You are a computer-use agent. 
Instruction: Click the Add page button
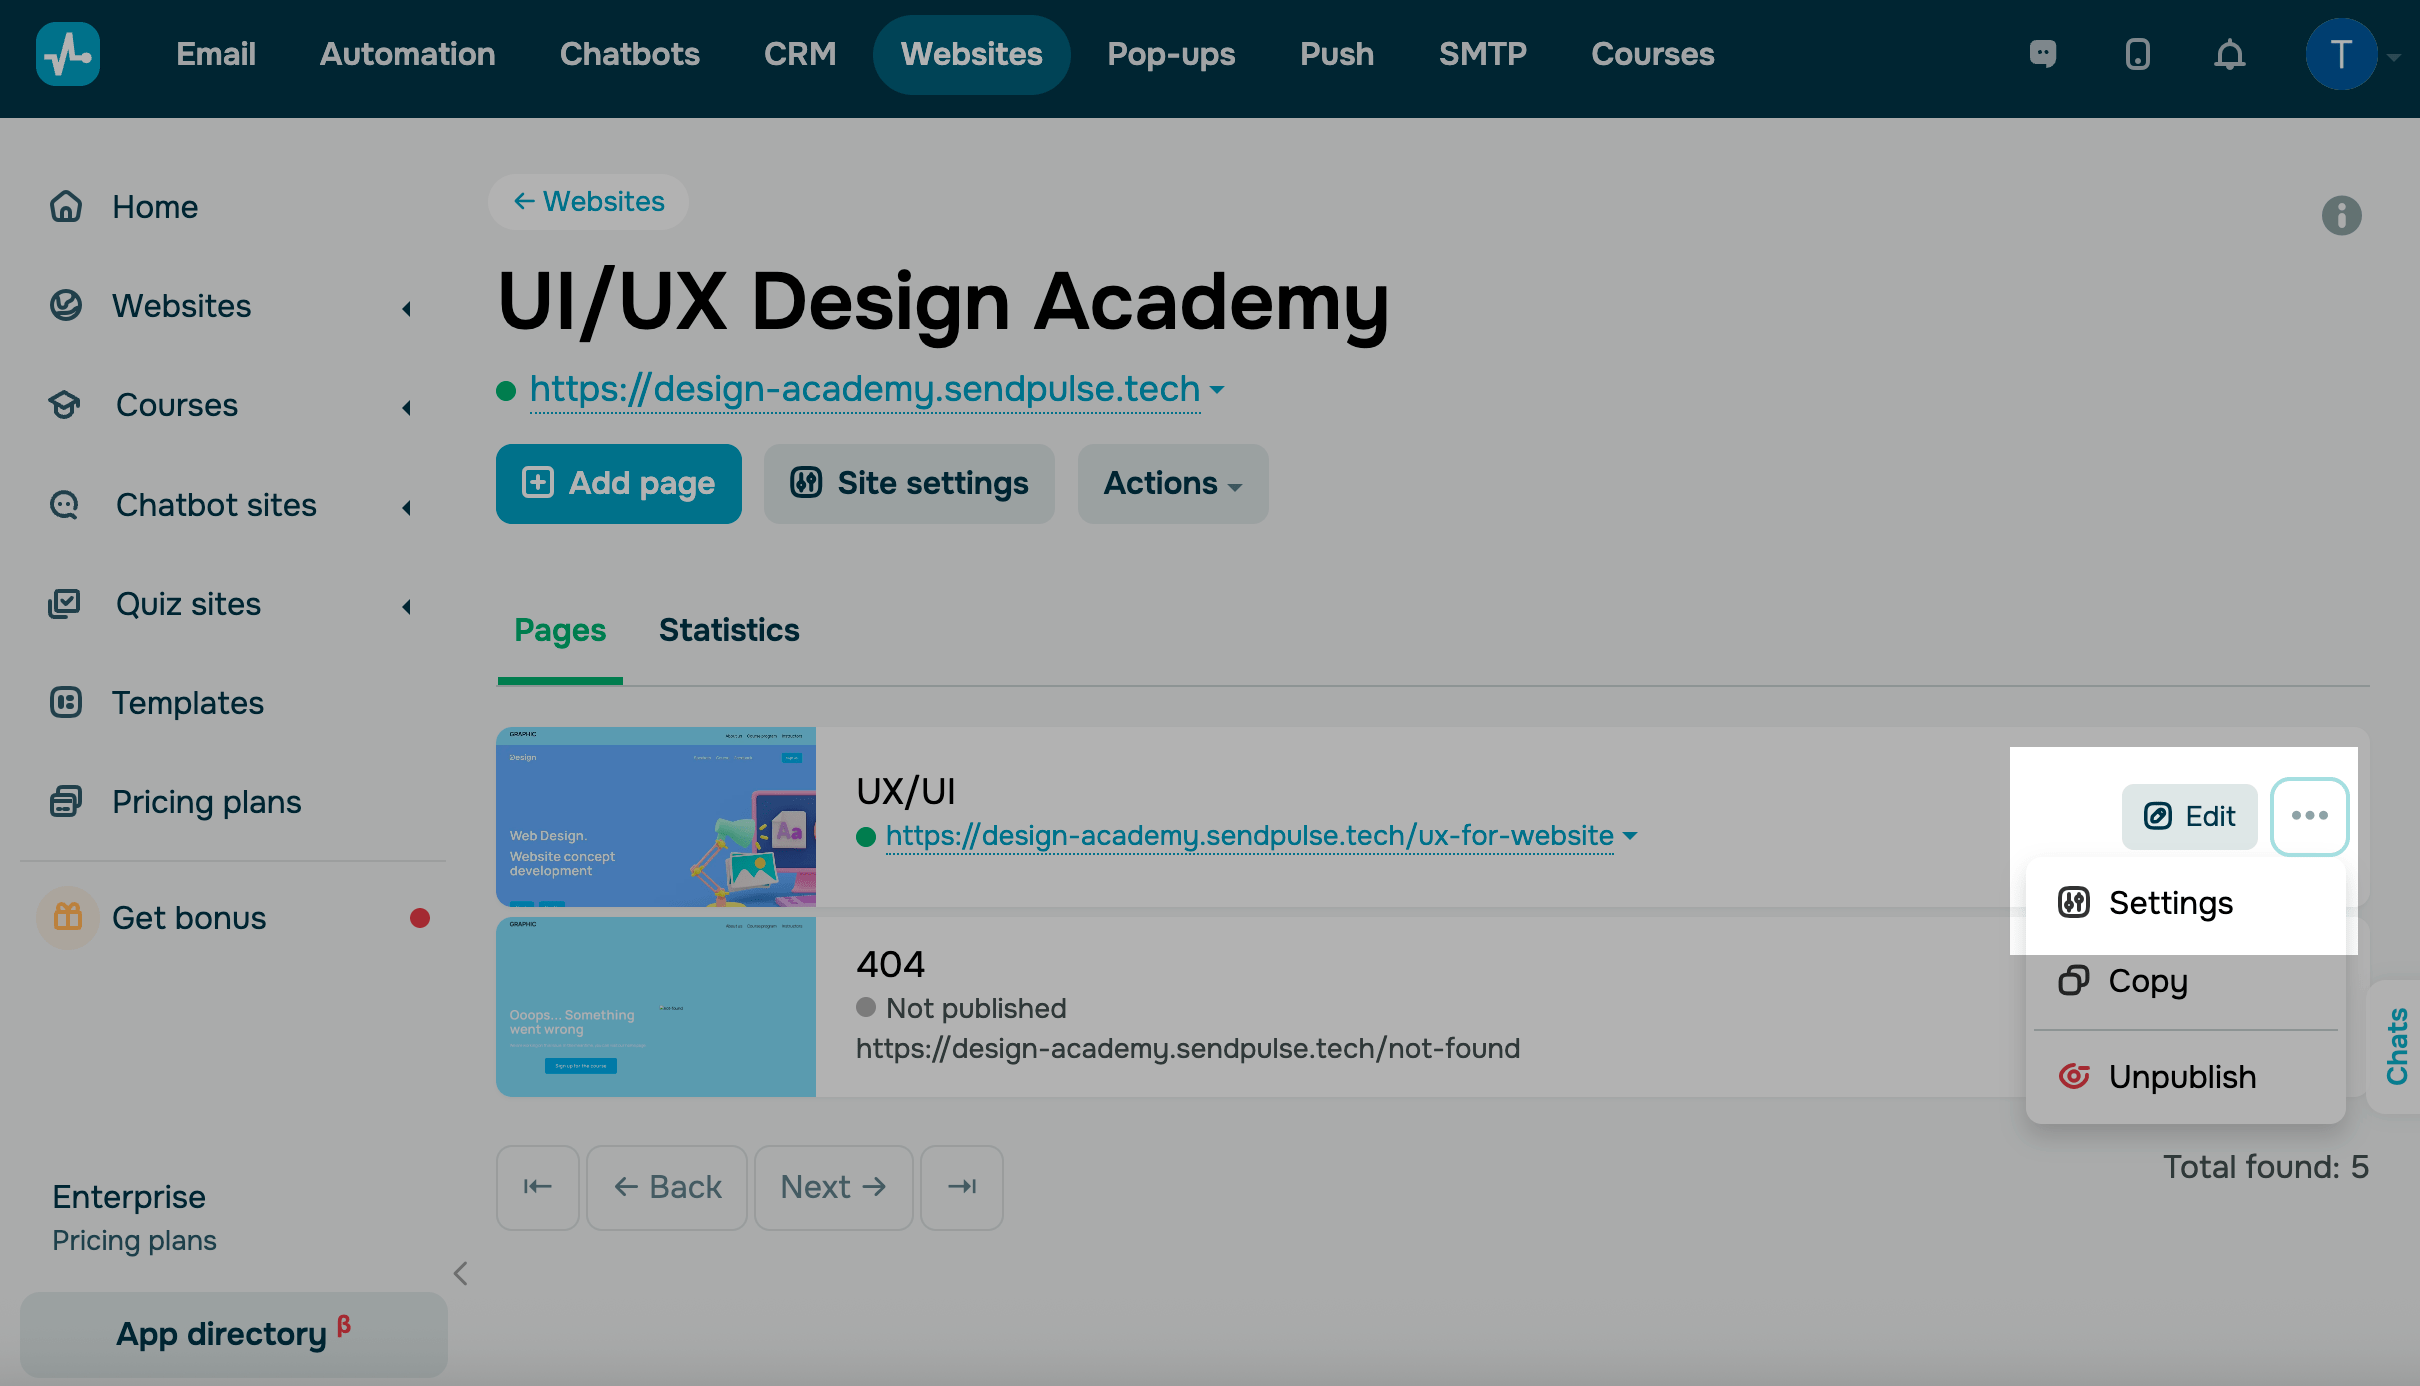[618, 484]
